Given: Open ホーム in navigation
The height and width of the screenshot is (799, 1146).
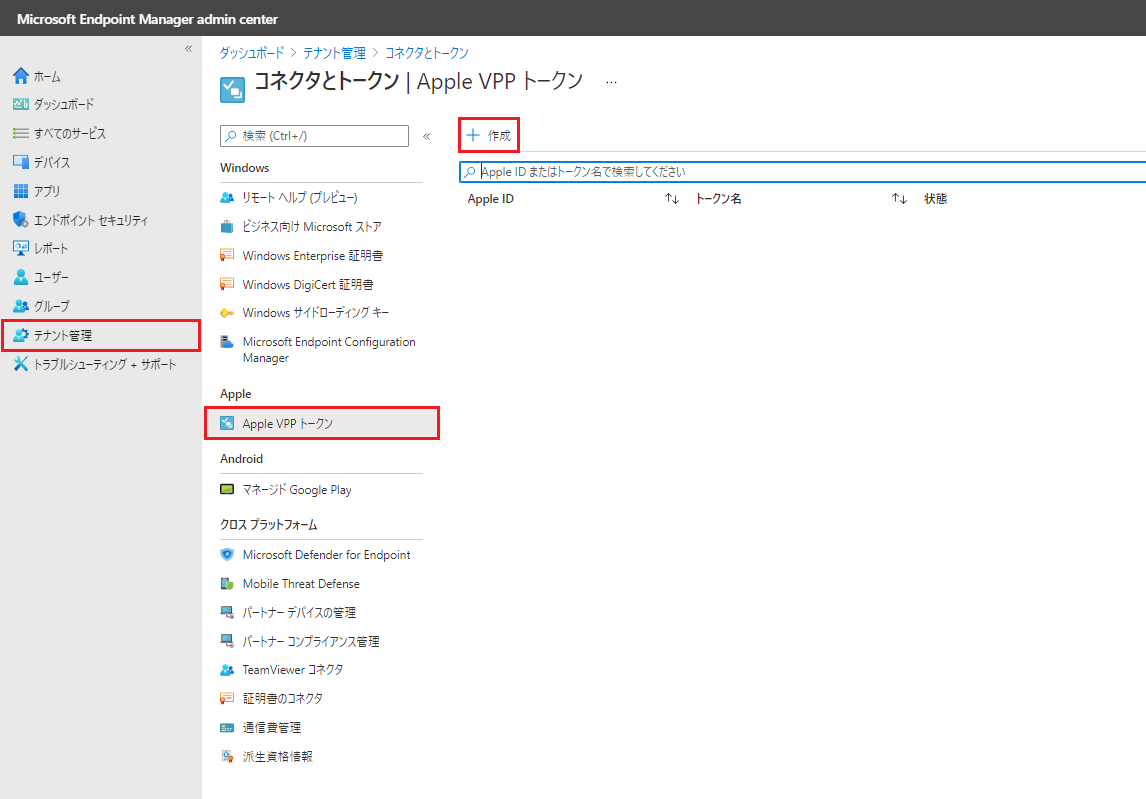Looking at the screenshot, I should click(47, 76).
